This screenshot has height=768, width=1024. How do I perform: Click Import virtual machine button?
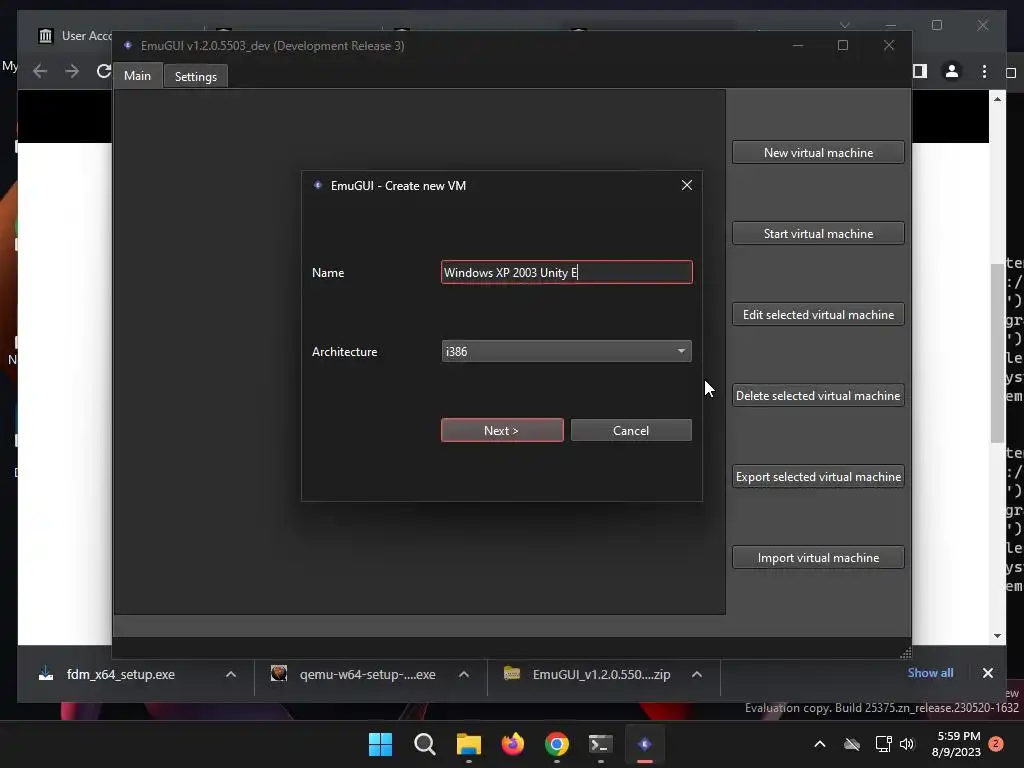tap(818, 557)
